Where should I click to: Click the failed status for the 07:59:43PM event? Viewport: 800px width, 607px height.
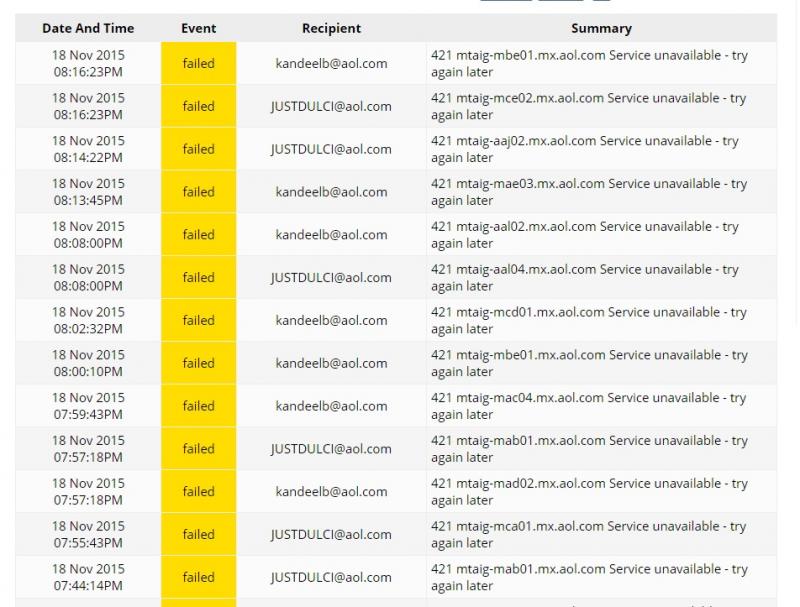pos(198,406)
